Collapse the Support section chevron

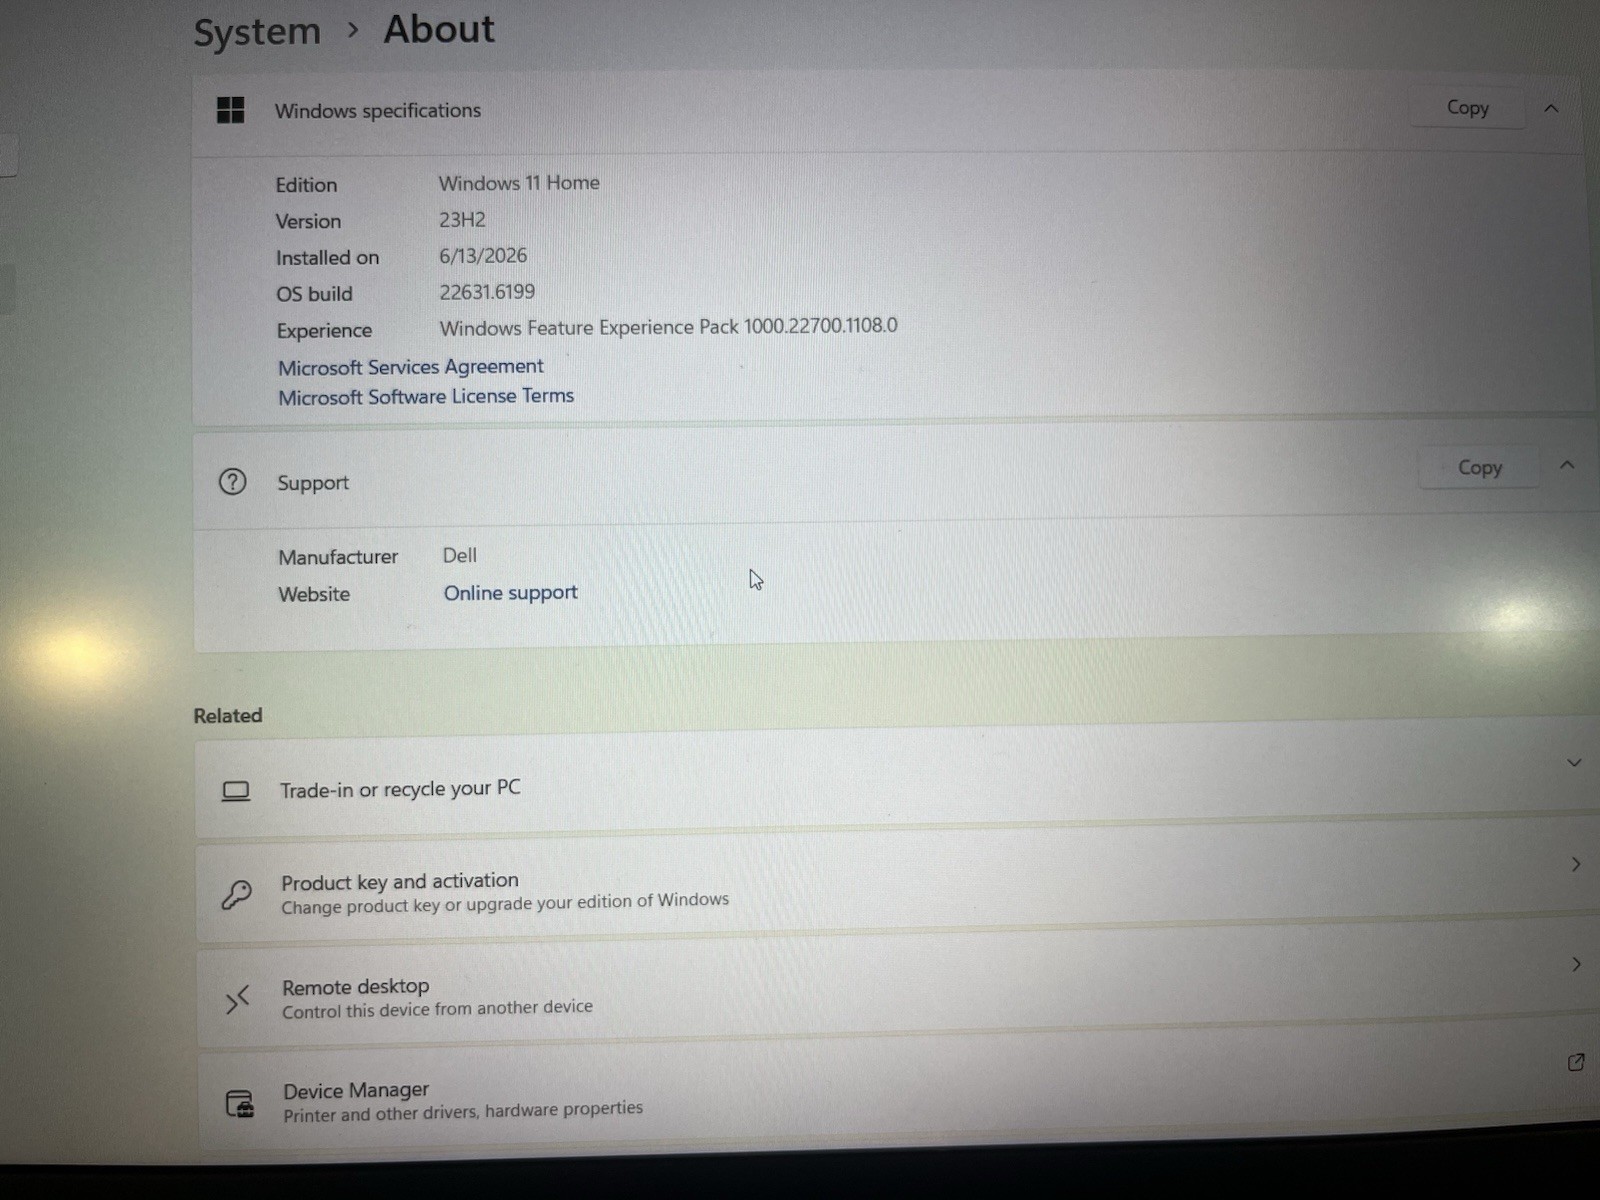1567,465
